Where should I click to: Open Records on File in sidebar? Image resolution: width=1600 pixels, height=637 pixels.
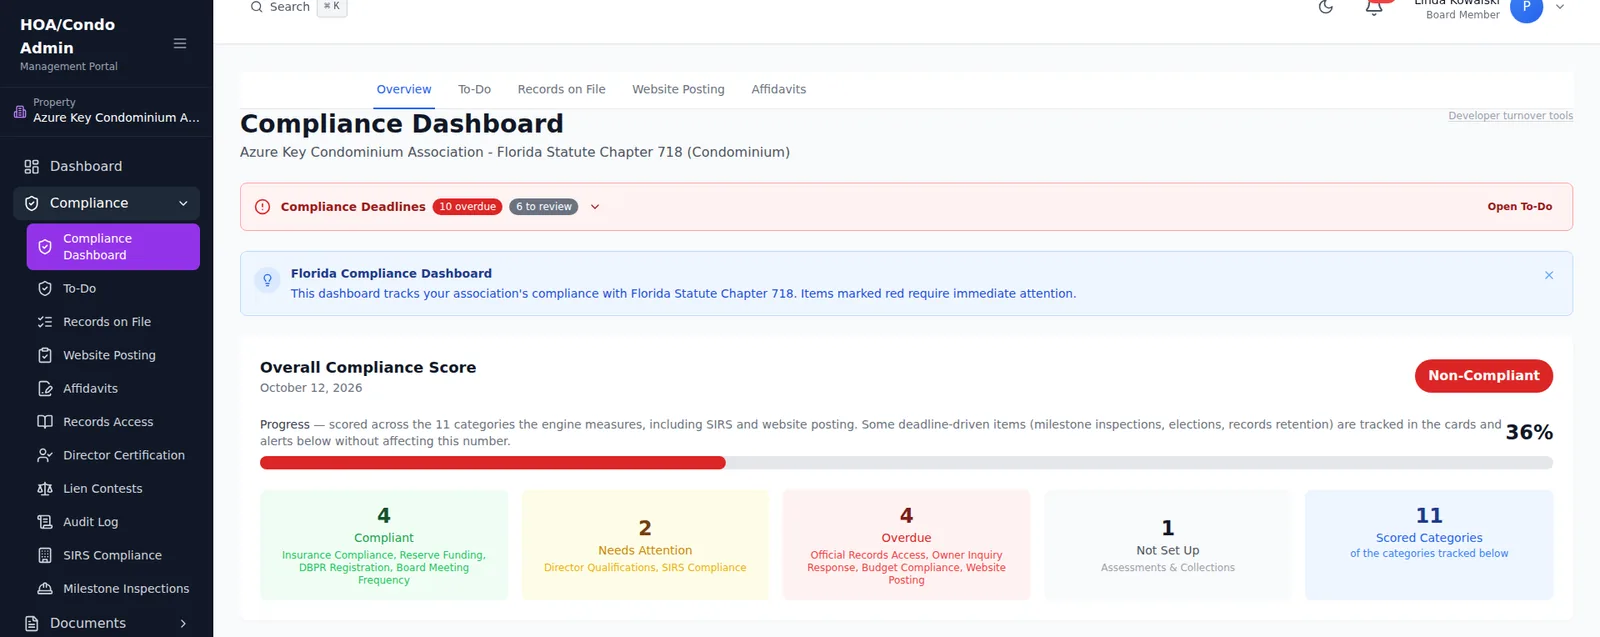pos(113,322)
